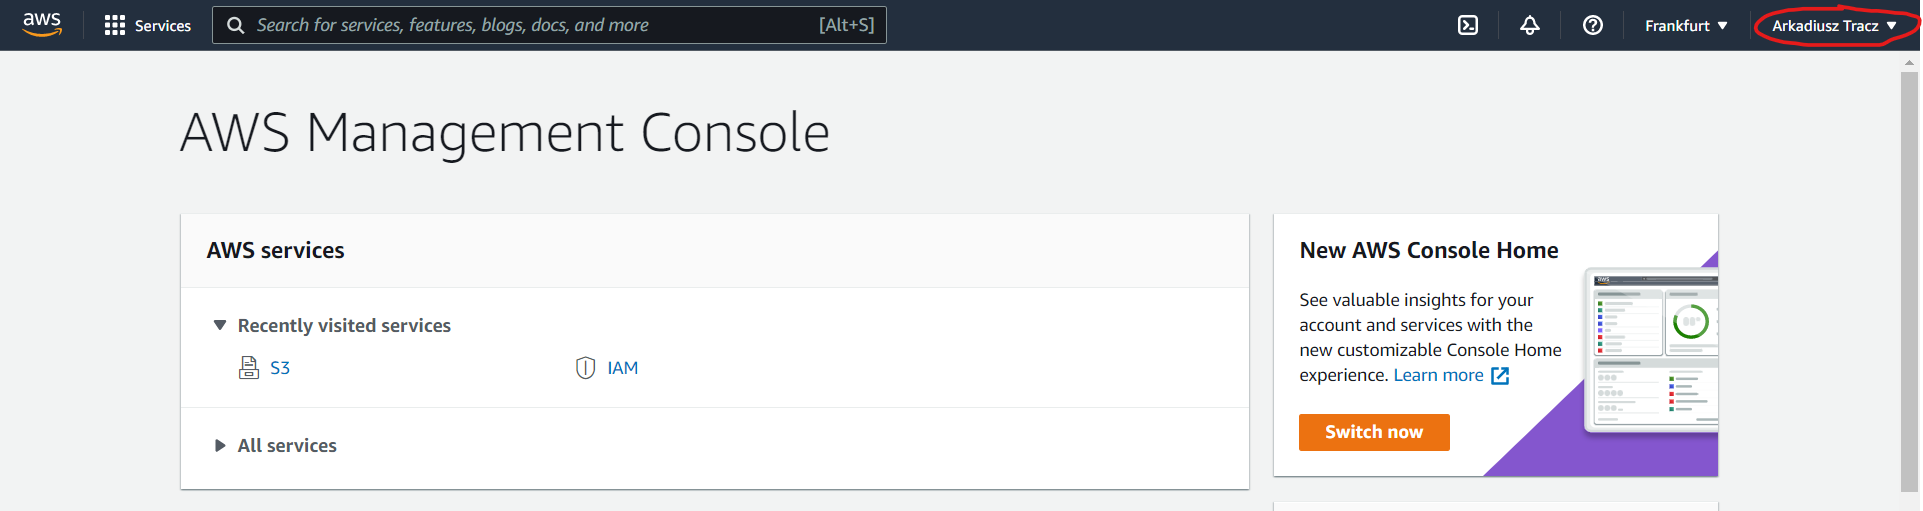
Task: Click the search magnifier icon
Action: [x=236, y=25]
